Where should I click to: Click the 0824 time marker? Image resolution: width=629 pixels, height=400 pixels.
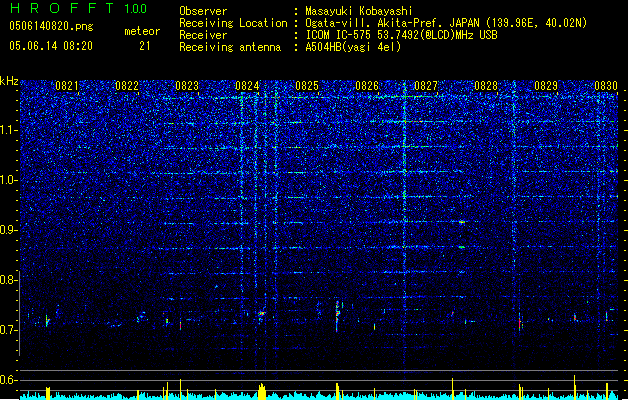[x=247, y=86]
